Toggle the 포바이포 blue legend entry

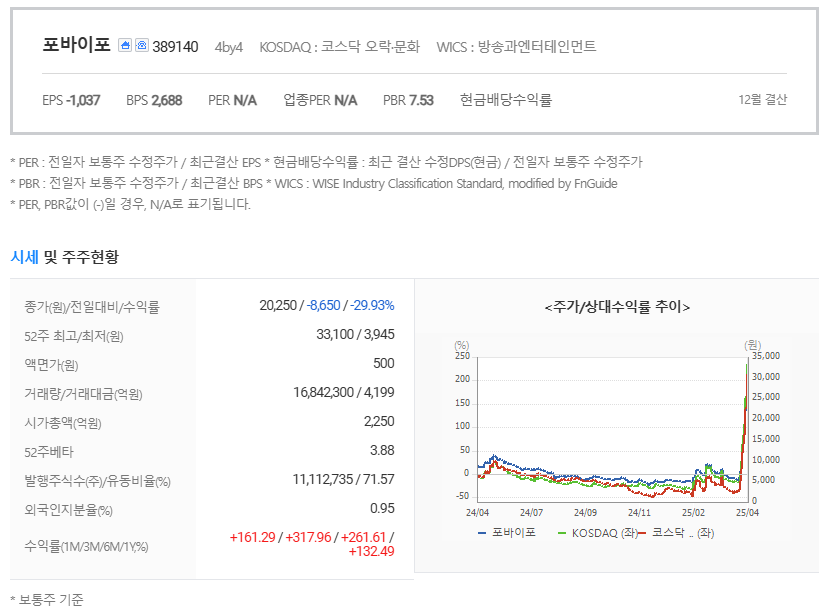click(x=507, y=533)
